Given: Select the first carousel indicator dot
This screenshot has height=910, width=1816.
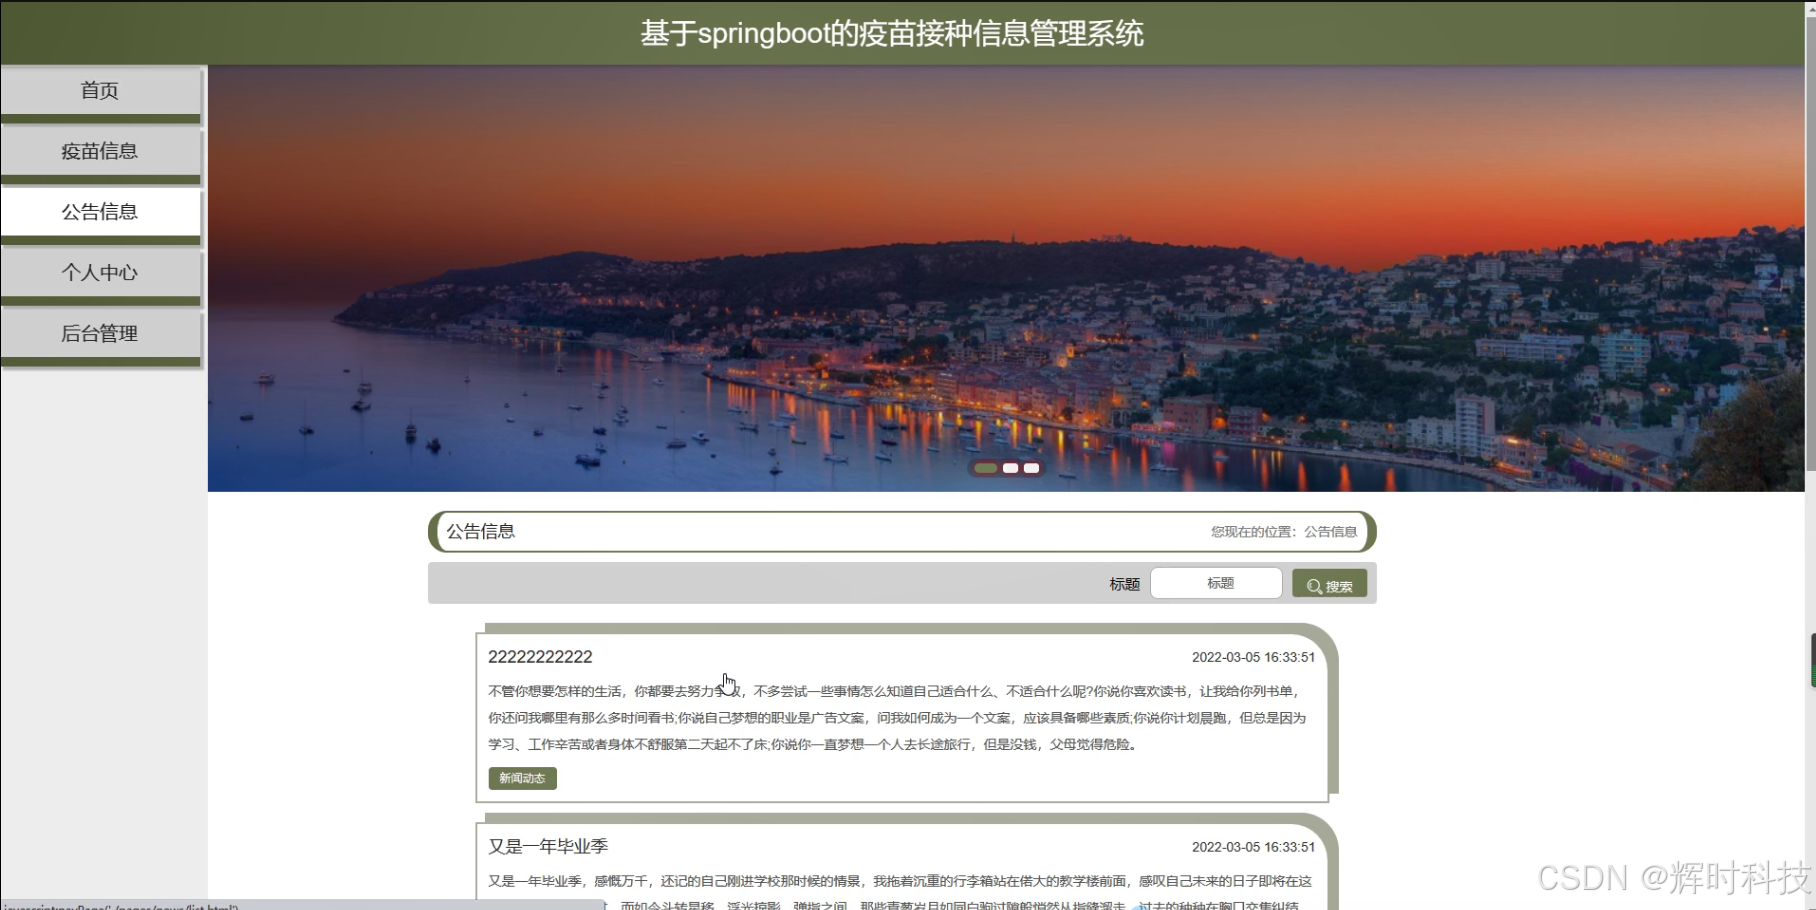Looking at the screenshot, I should coord(986,468).
